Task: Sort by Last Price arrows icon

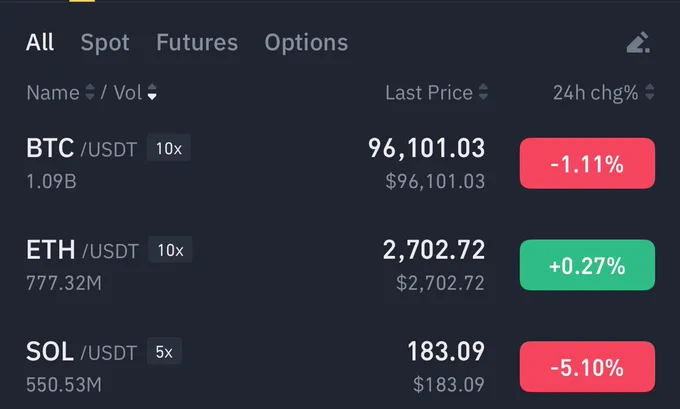Action: (483, 92)
